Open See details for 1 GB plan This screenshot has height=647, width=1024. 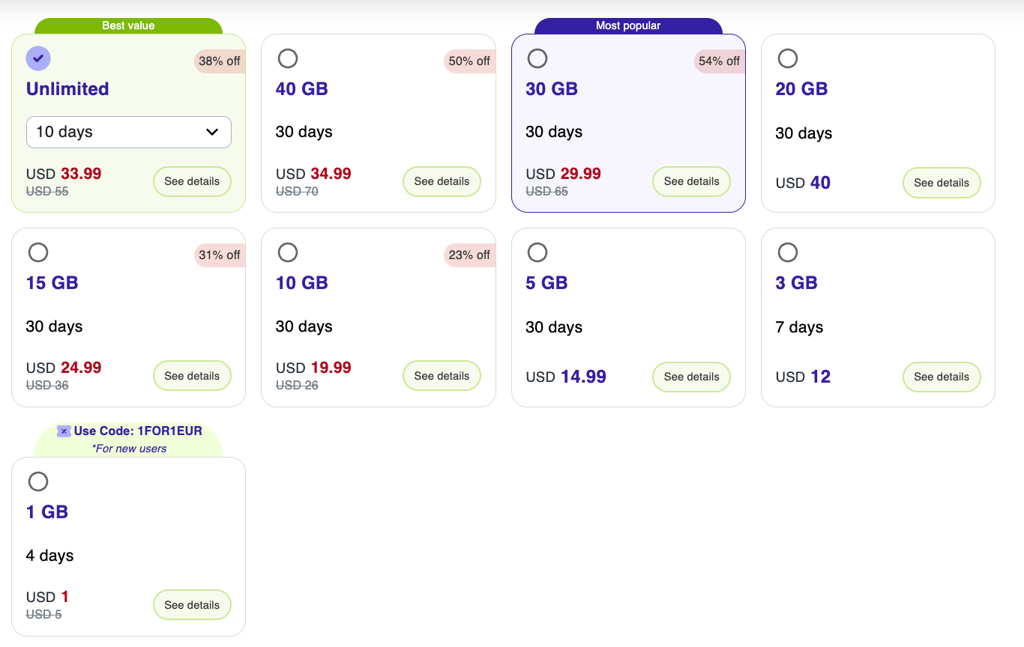point(192,605)
